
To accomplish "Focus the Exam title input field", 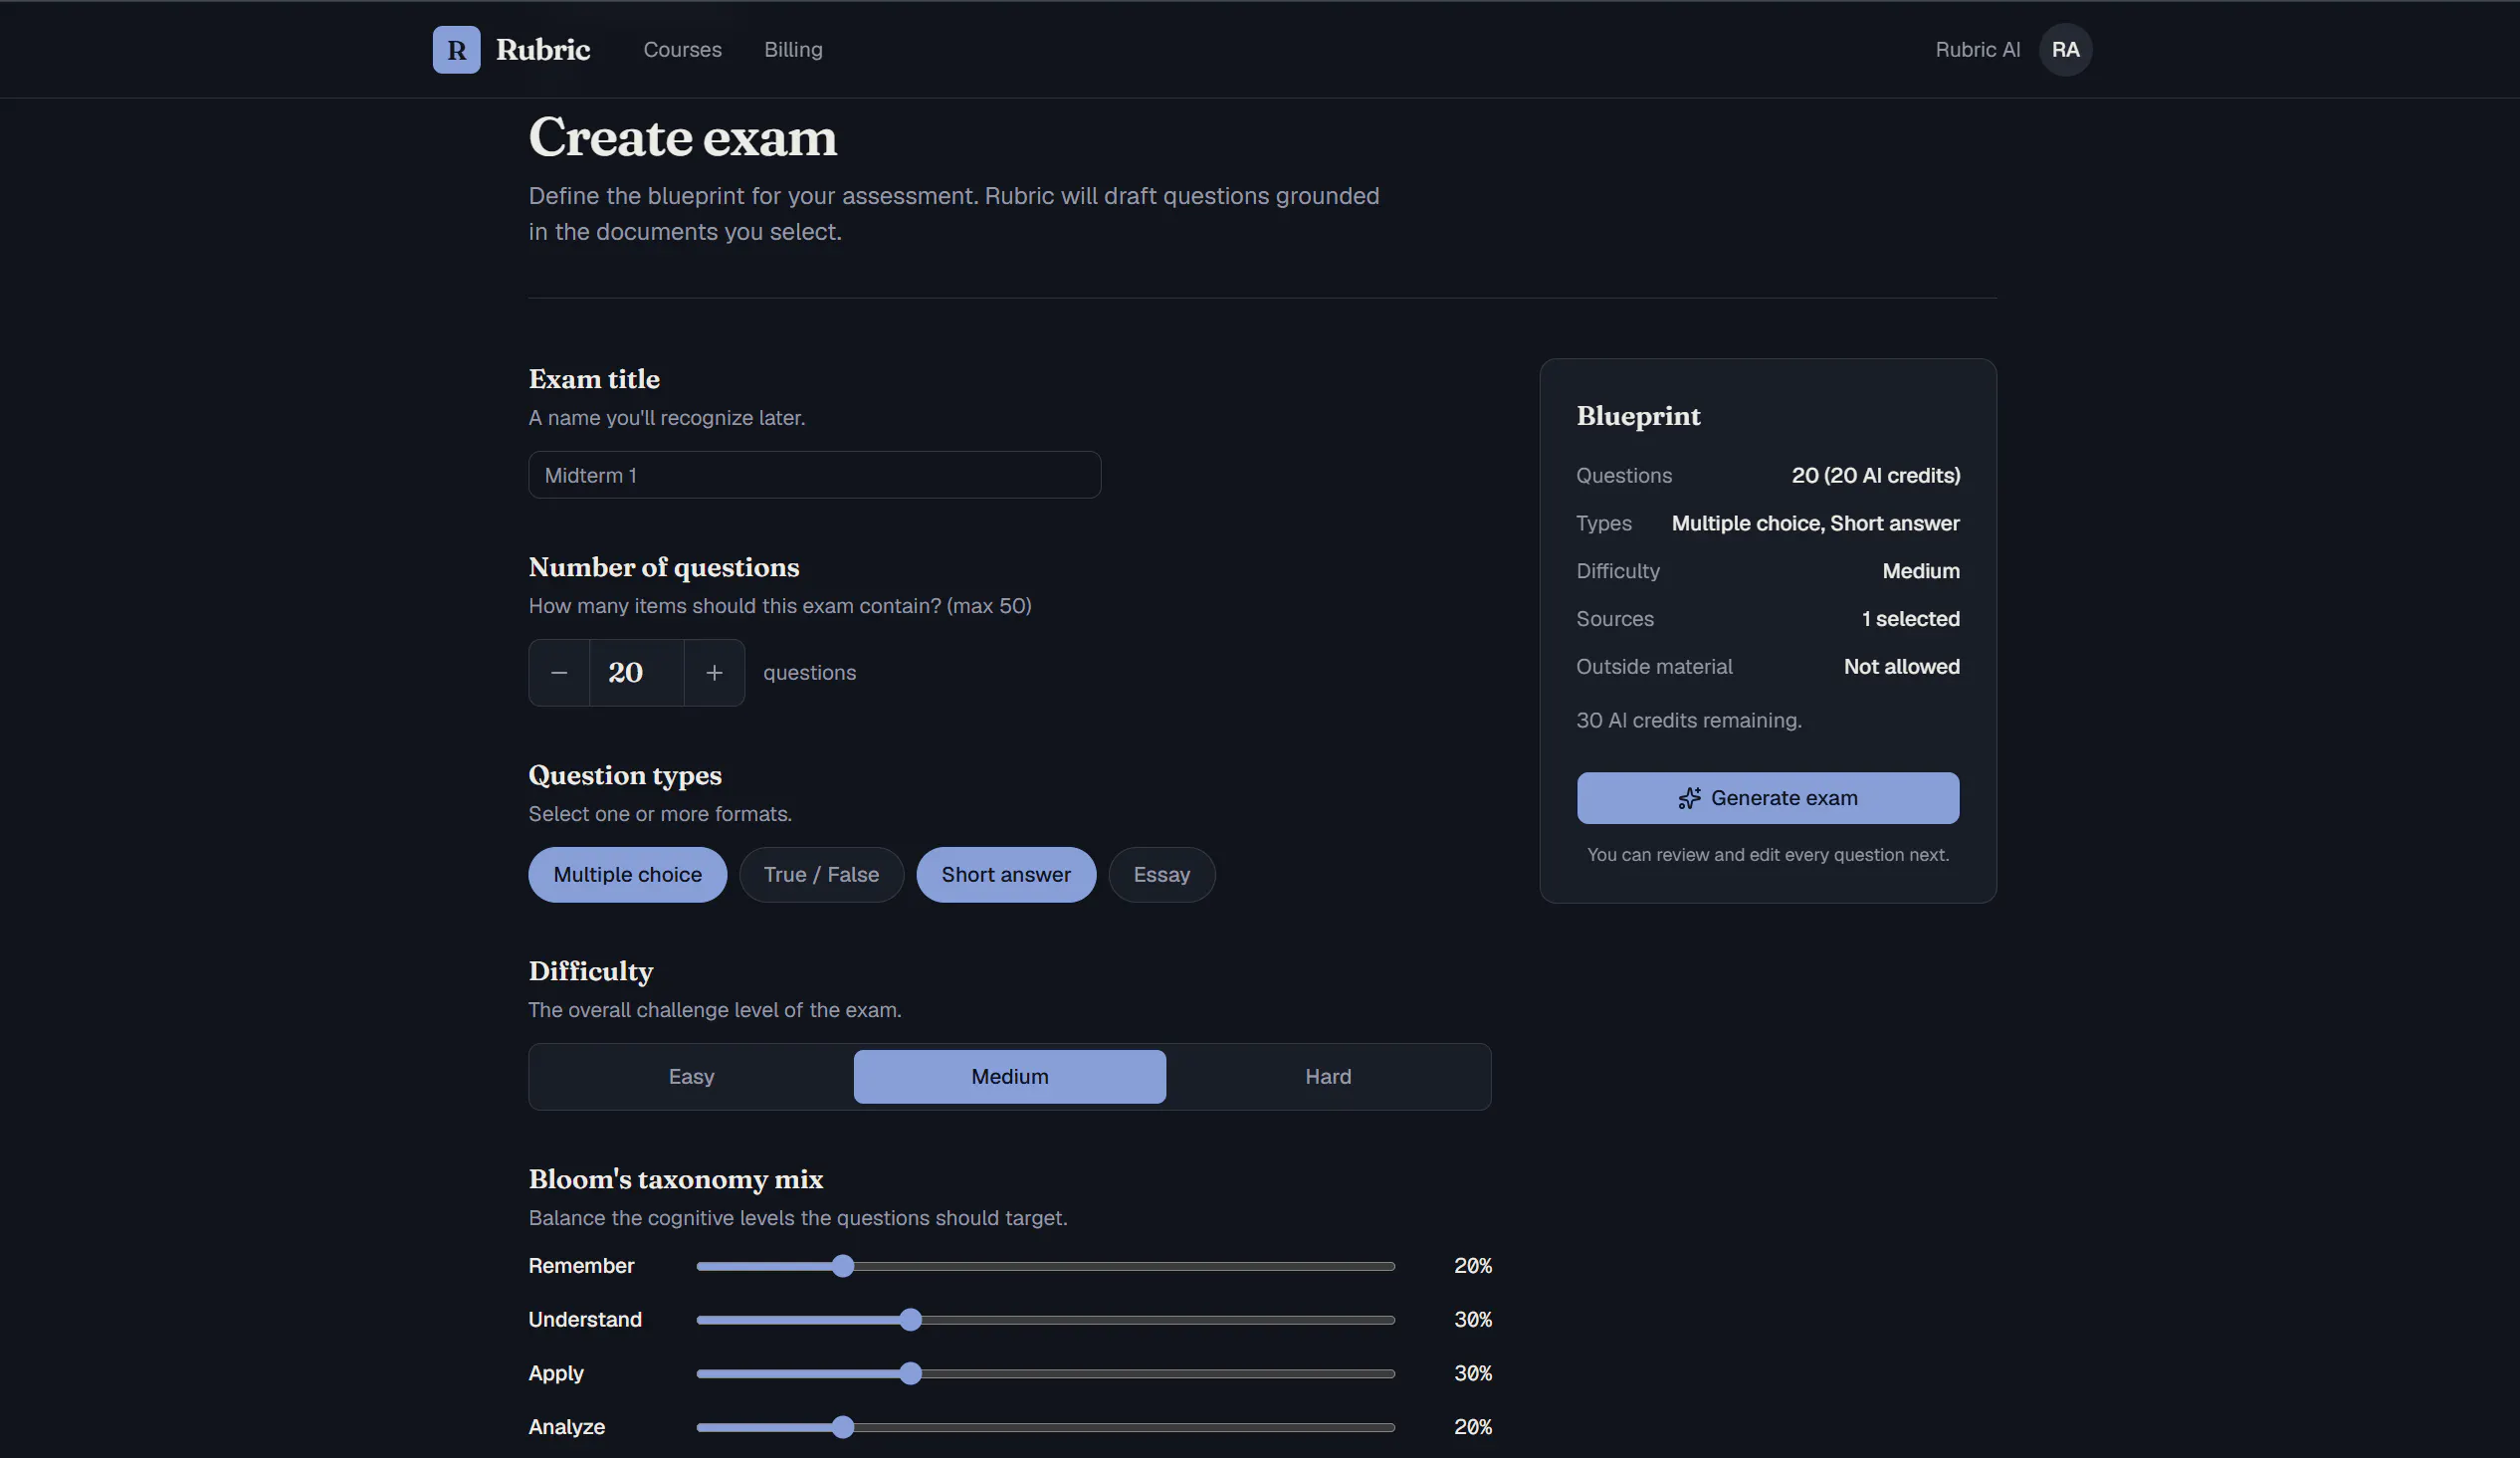I will click(814, 475).
